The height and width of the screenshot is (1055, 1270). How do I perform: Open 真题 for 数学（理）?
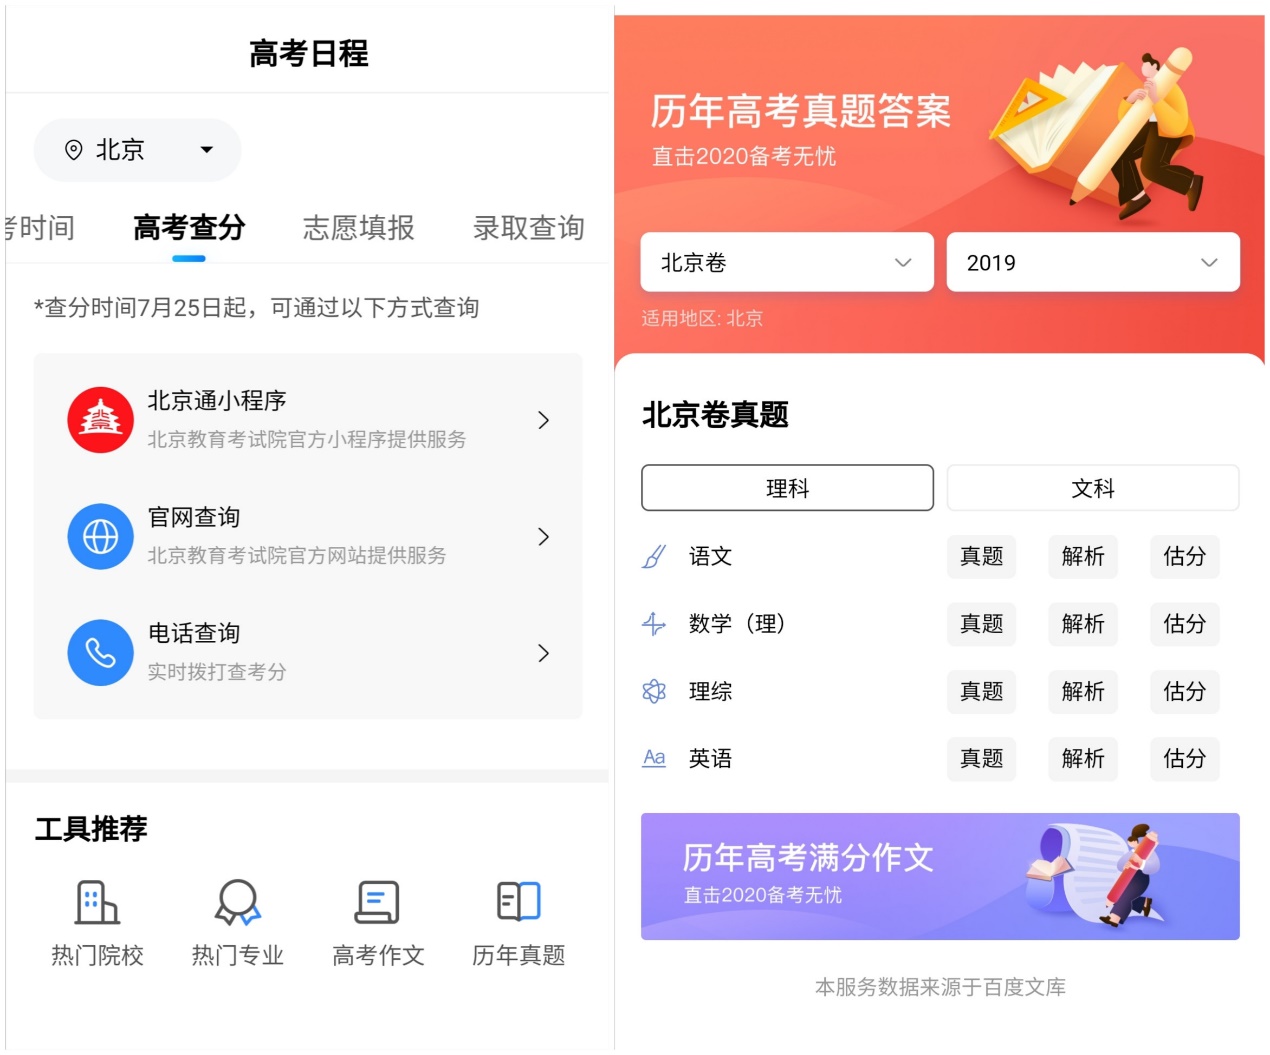click(981, 624)
